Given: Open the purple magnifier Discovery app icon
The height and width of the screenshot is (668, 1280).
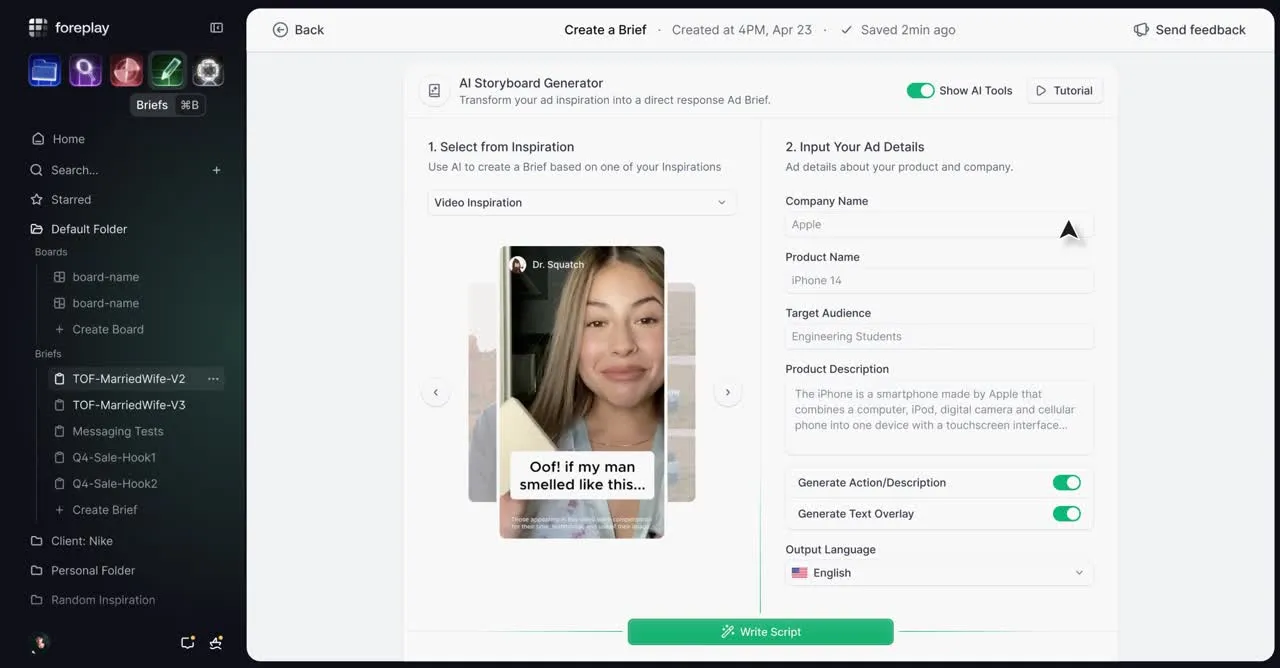Looking at the screenshot, I should [x=85, y=70].
